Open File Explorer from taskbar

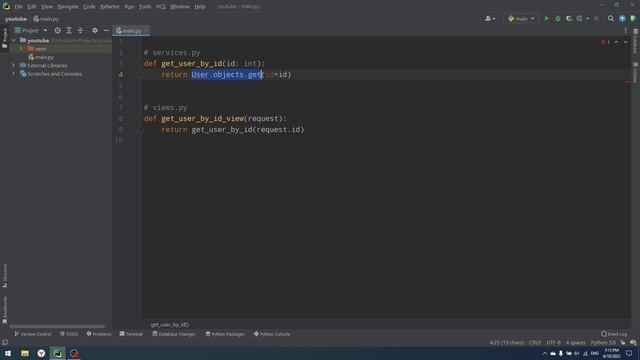pos(25,353)
